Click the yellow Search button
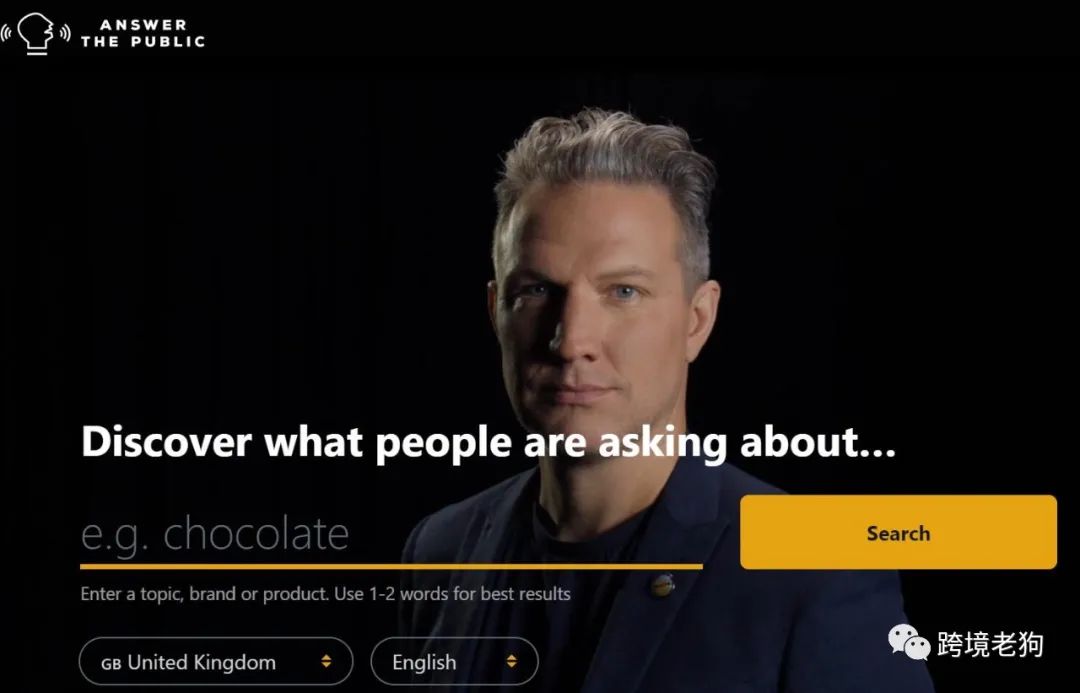The height and width of the screenshot is (693, 1080). [x=898, y=532]
